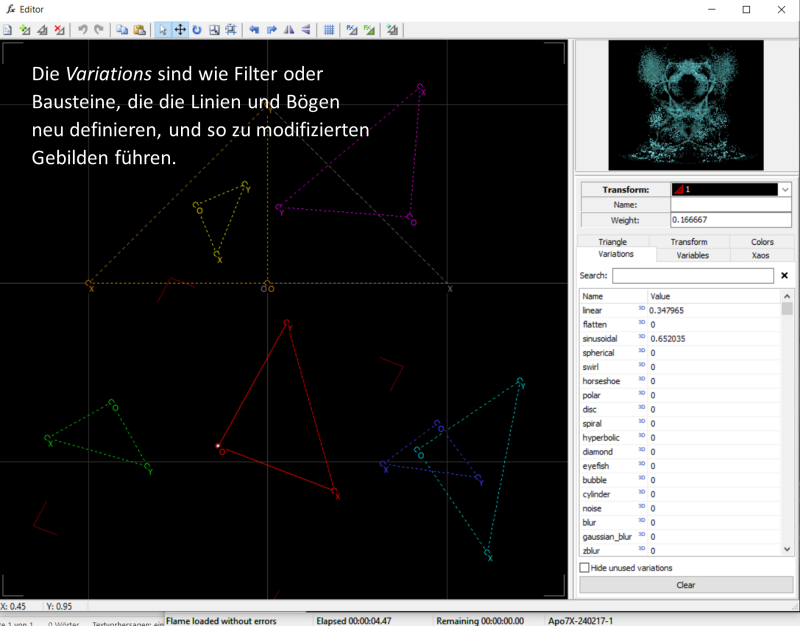Click the Undo arrow in the toolbar
The image size is (800, 626).
coord(82,30)
